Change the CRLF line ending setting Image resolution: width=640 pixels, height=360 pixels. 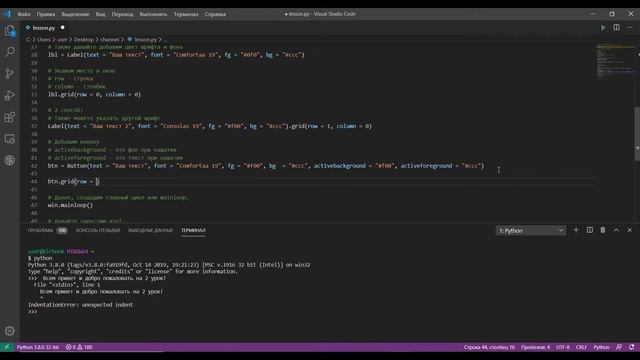pyautogui.click(x=581, y=347)
